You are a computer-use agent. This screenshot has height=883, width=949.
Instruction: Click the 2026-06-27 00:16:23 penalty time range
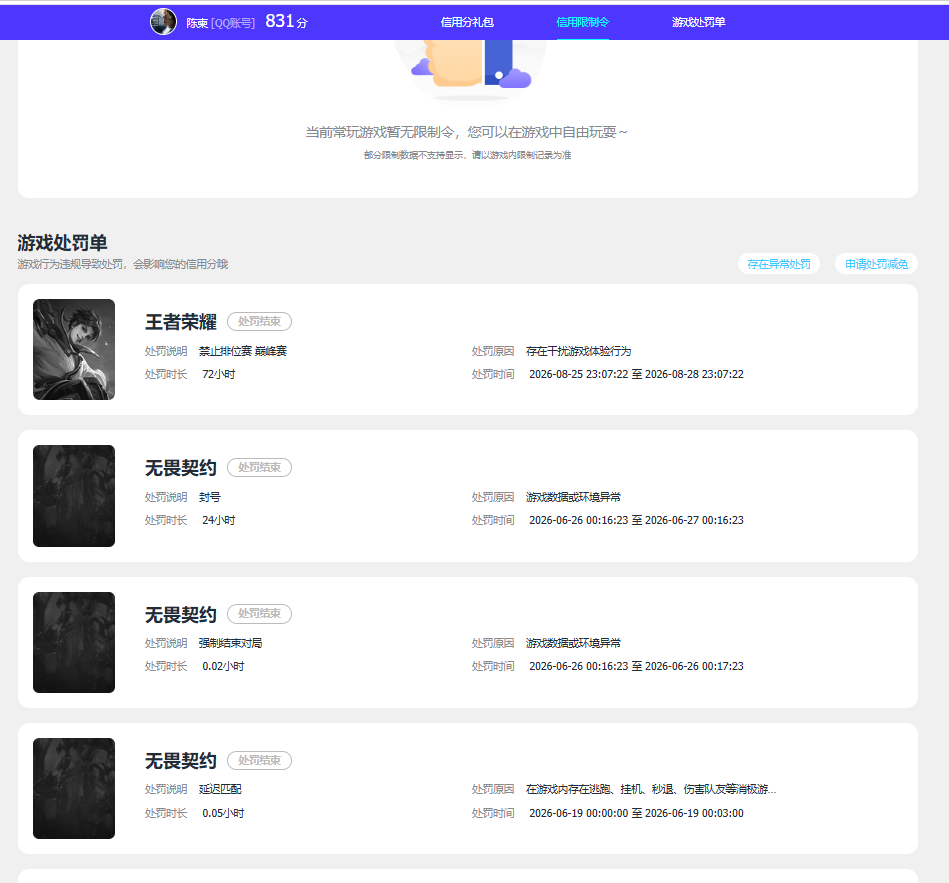pyautogui.click(x=636, y=520)
